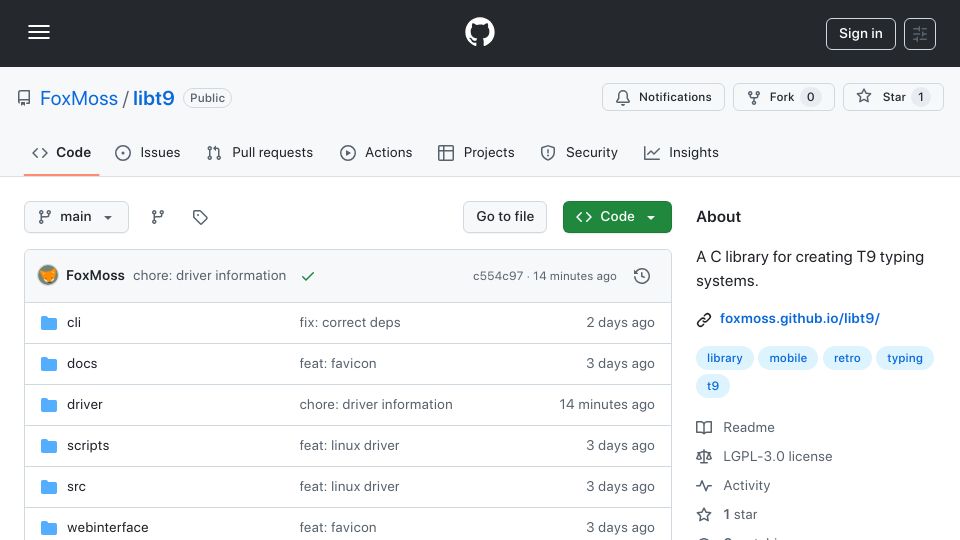Select the typing topic tag
The width and height of the screenshot is (960, 540).
coord(904,358)
